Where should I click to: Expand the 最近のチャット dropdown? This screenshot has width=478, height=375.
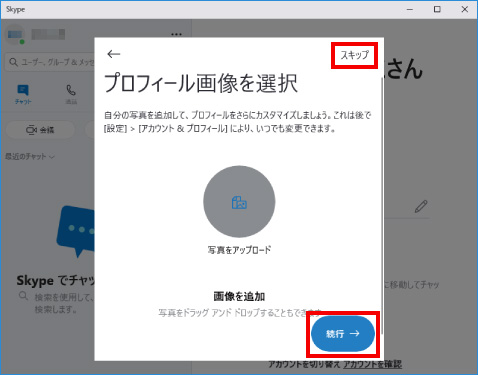tap(29, 156)
